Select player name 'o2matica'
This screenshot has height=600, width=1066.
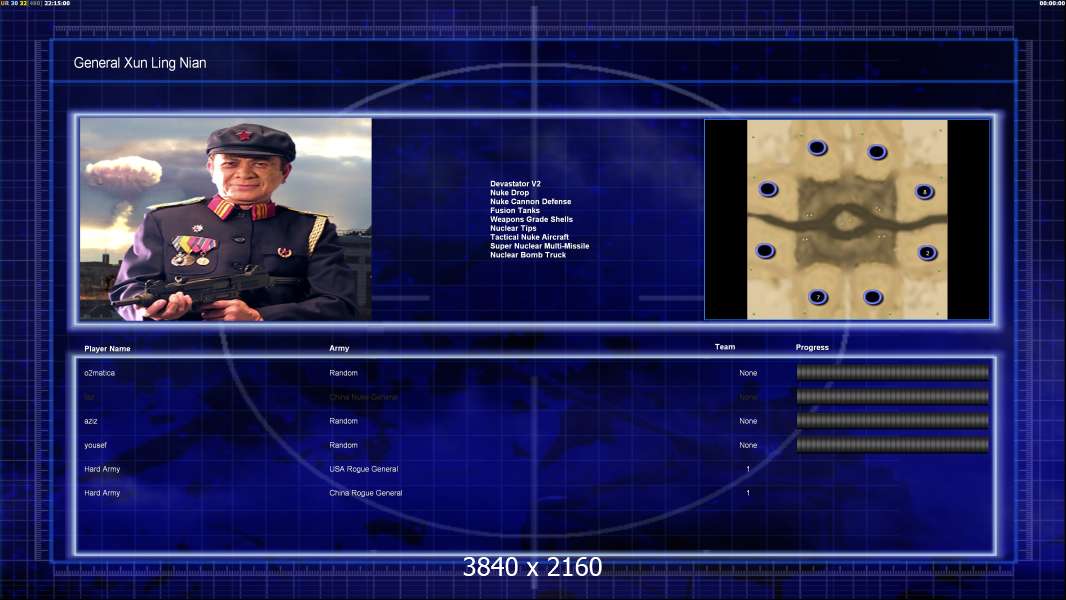99,373
